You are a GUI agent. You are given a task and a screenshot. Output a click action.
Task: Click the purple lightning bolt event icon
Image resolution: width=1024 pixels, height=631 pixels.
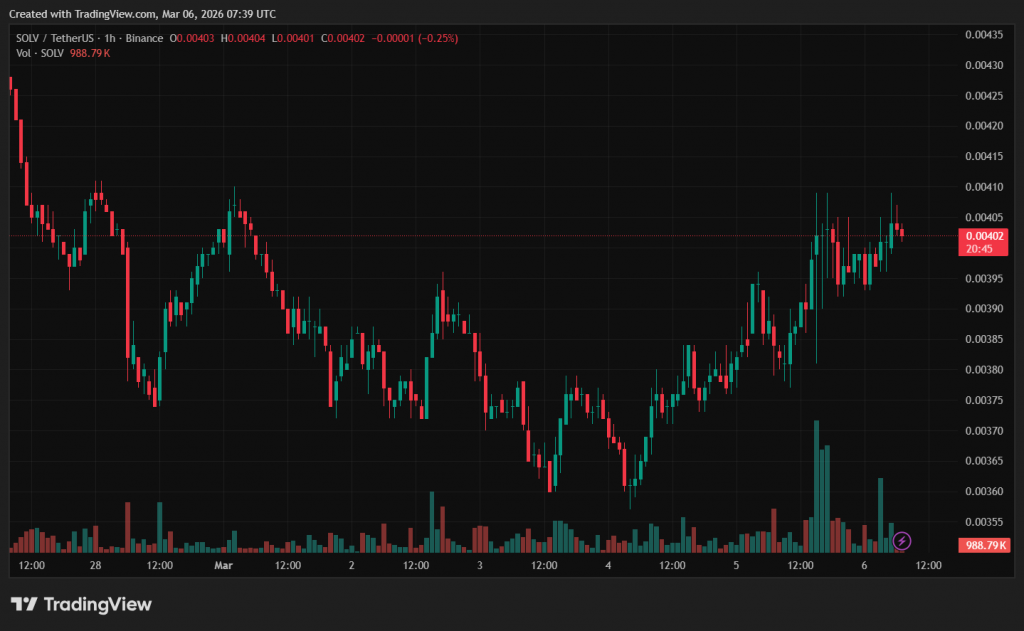(901, 541)
